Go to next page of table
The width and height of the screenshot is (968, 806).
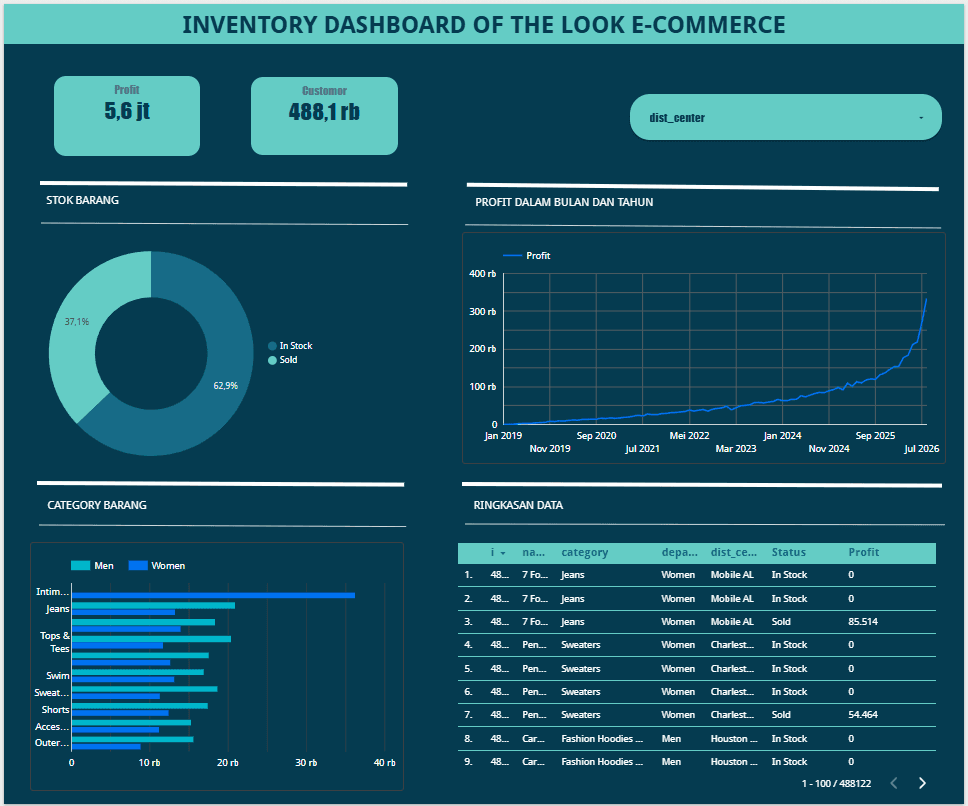click(x=922, y=783)
